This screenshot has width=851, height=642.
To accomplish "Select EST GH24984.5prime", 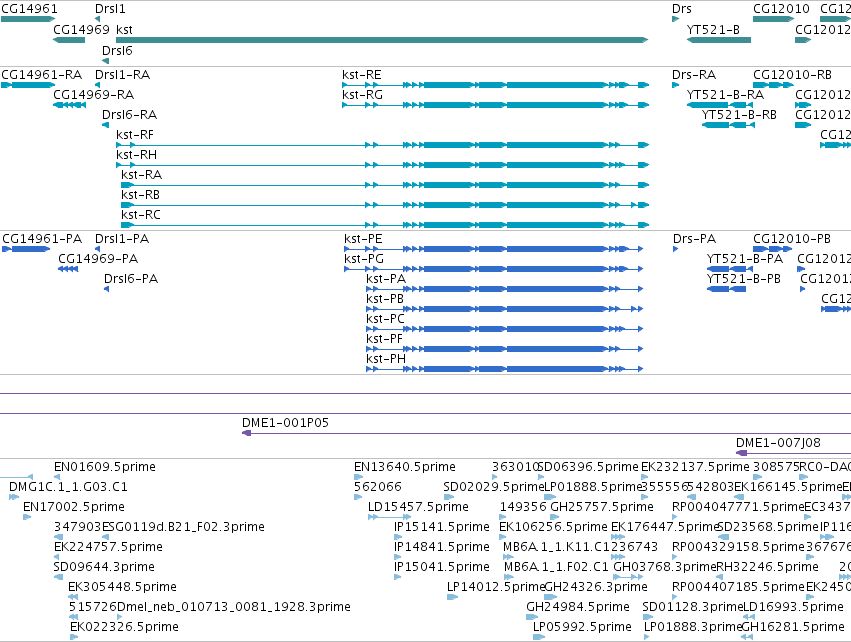I will 578,607.
